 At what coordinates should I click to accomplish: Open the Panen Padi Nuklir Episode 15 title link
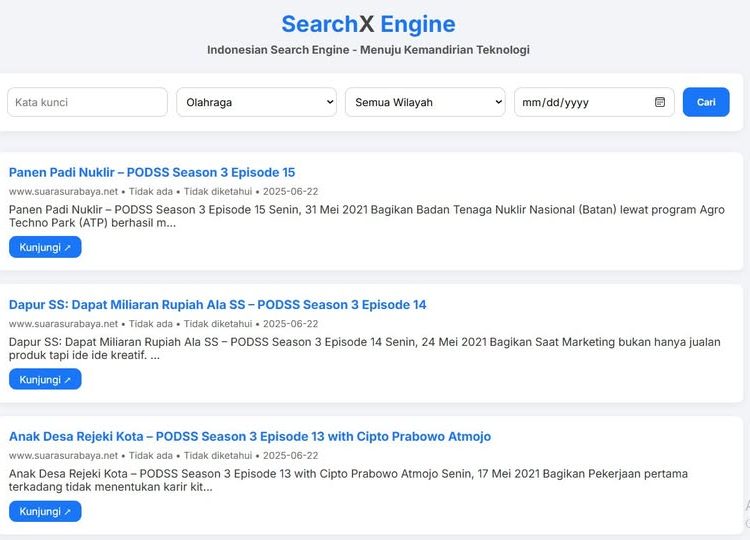tap(152, 172)
